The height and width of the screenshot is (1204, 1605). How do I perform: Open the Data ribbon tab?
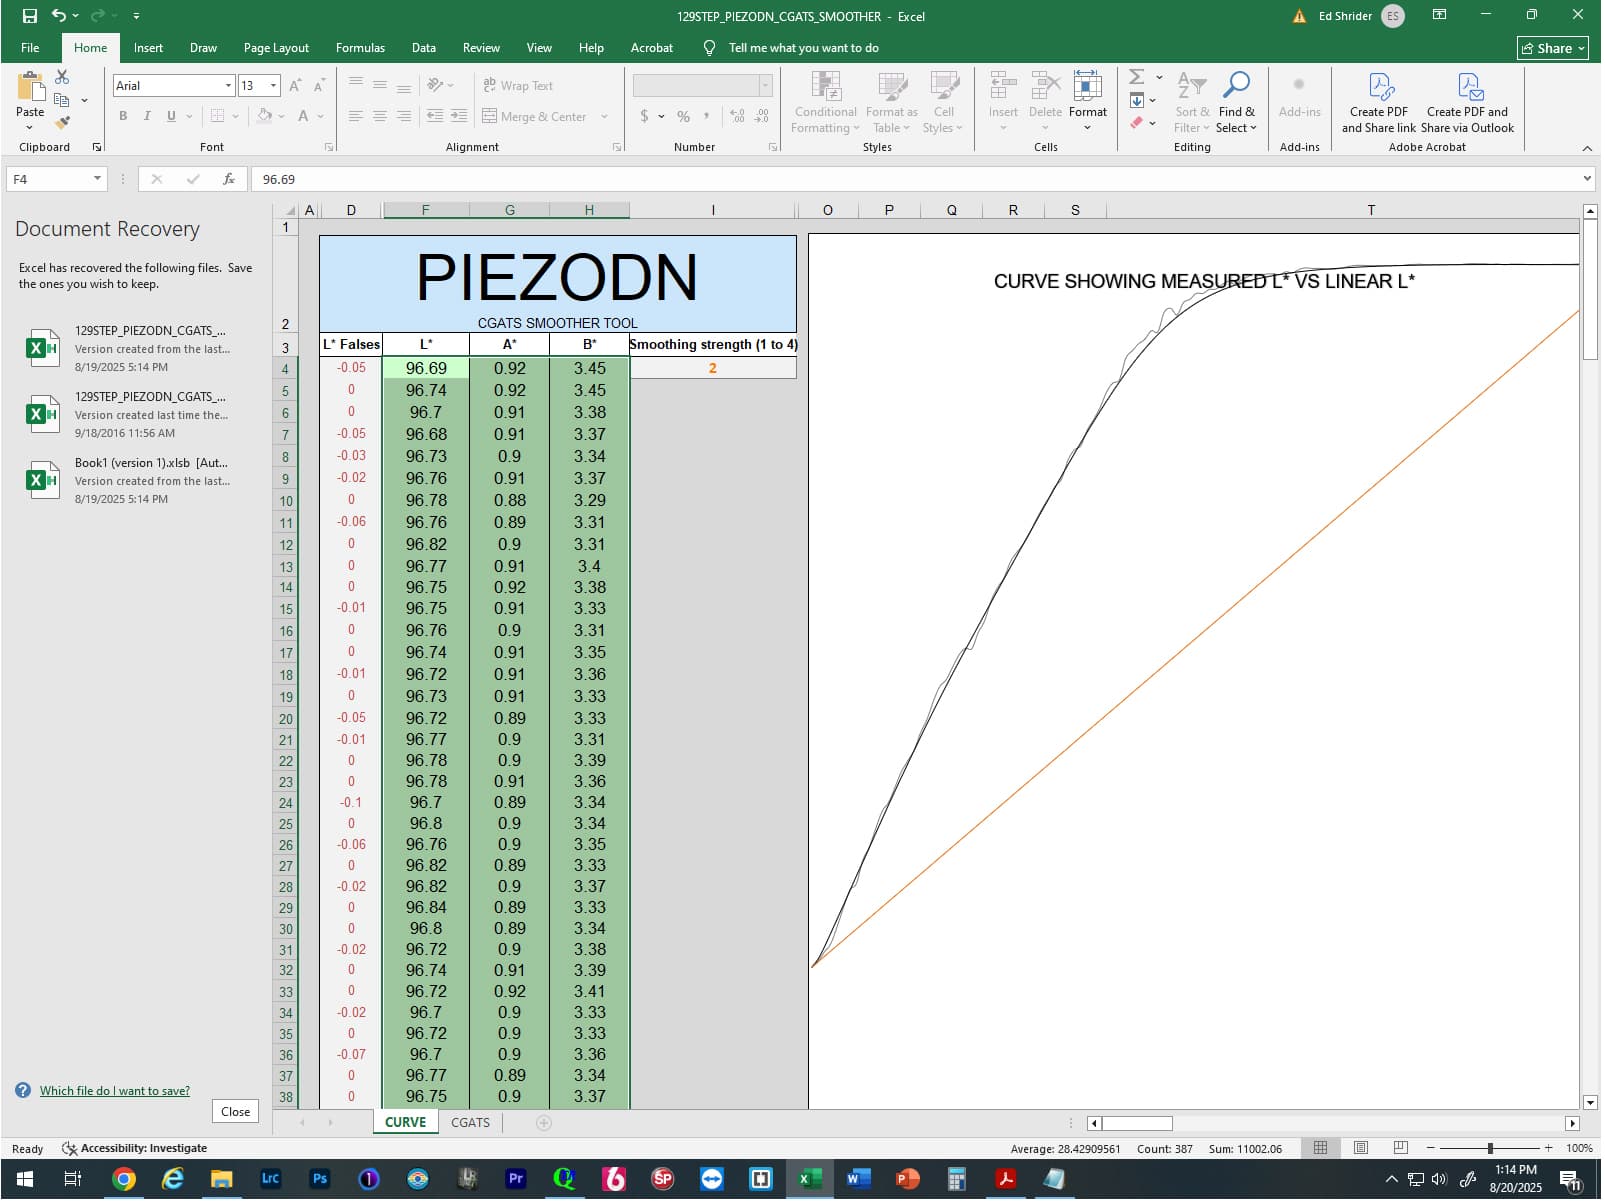click(x=425, y=48)
